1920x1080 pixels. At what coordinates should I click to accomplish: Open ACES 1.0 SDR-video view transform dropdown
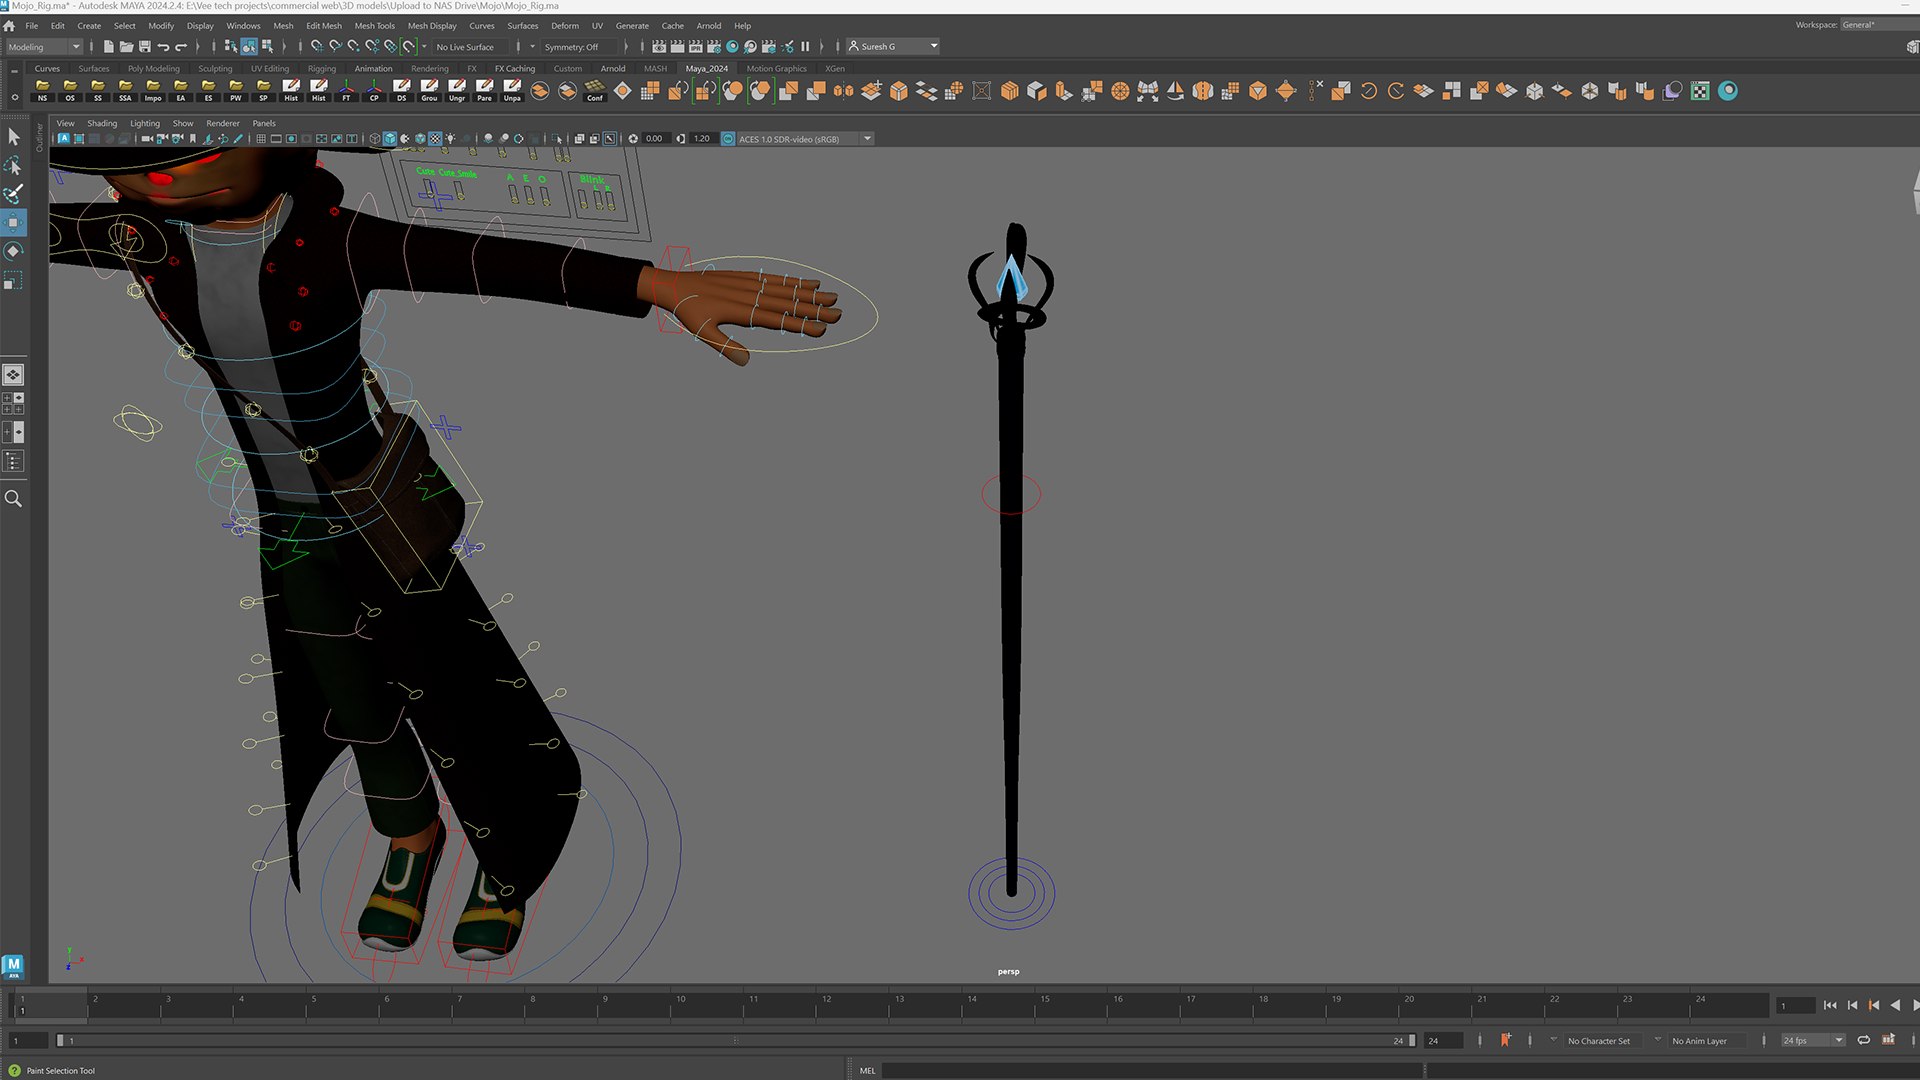(x=805, y=139)
